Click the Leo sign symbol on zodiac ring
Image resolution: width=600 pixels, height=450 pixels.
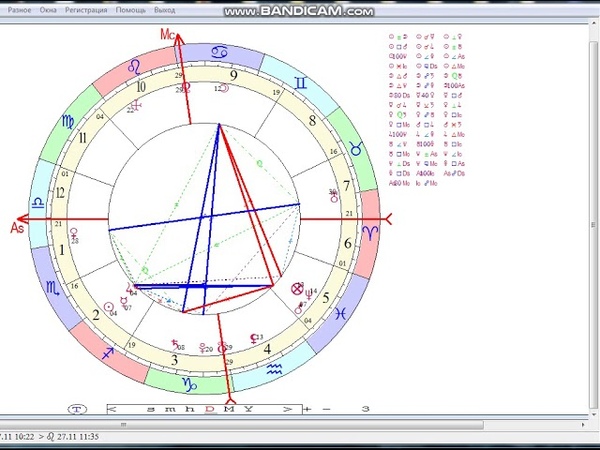coord(131,68)
